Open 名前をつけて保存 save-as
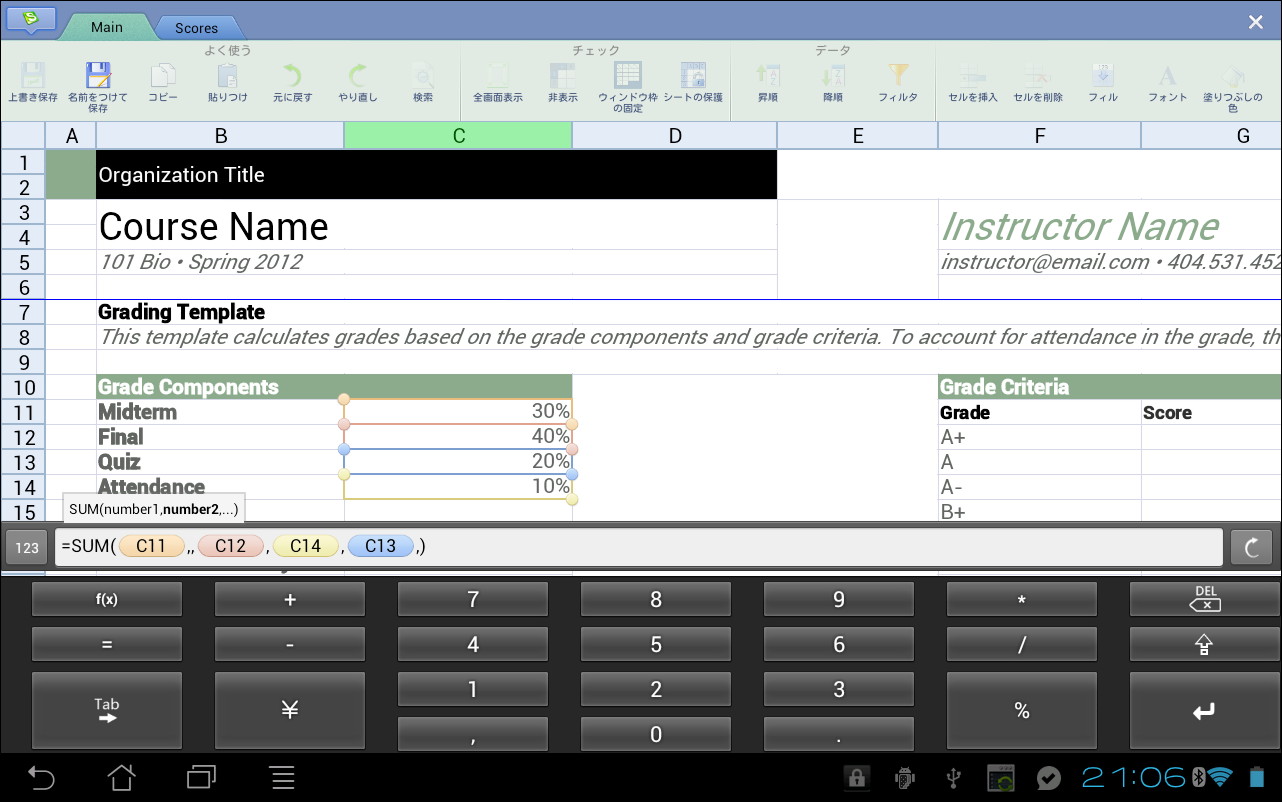This screenshot has width=1282, height=802. coord(98,76)
